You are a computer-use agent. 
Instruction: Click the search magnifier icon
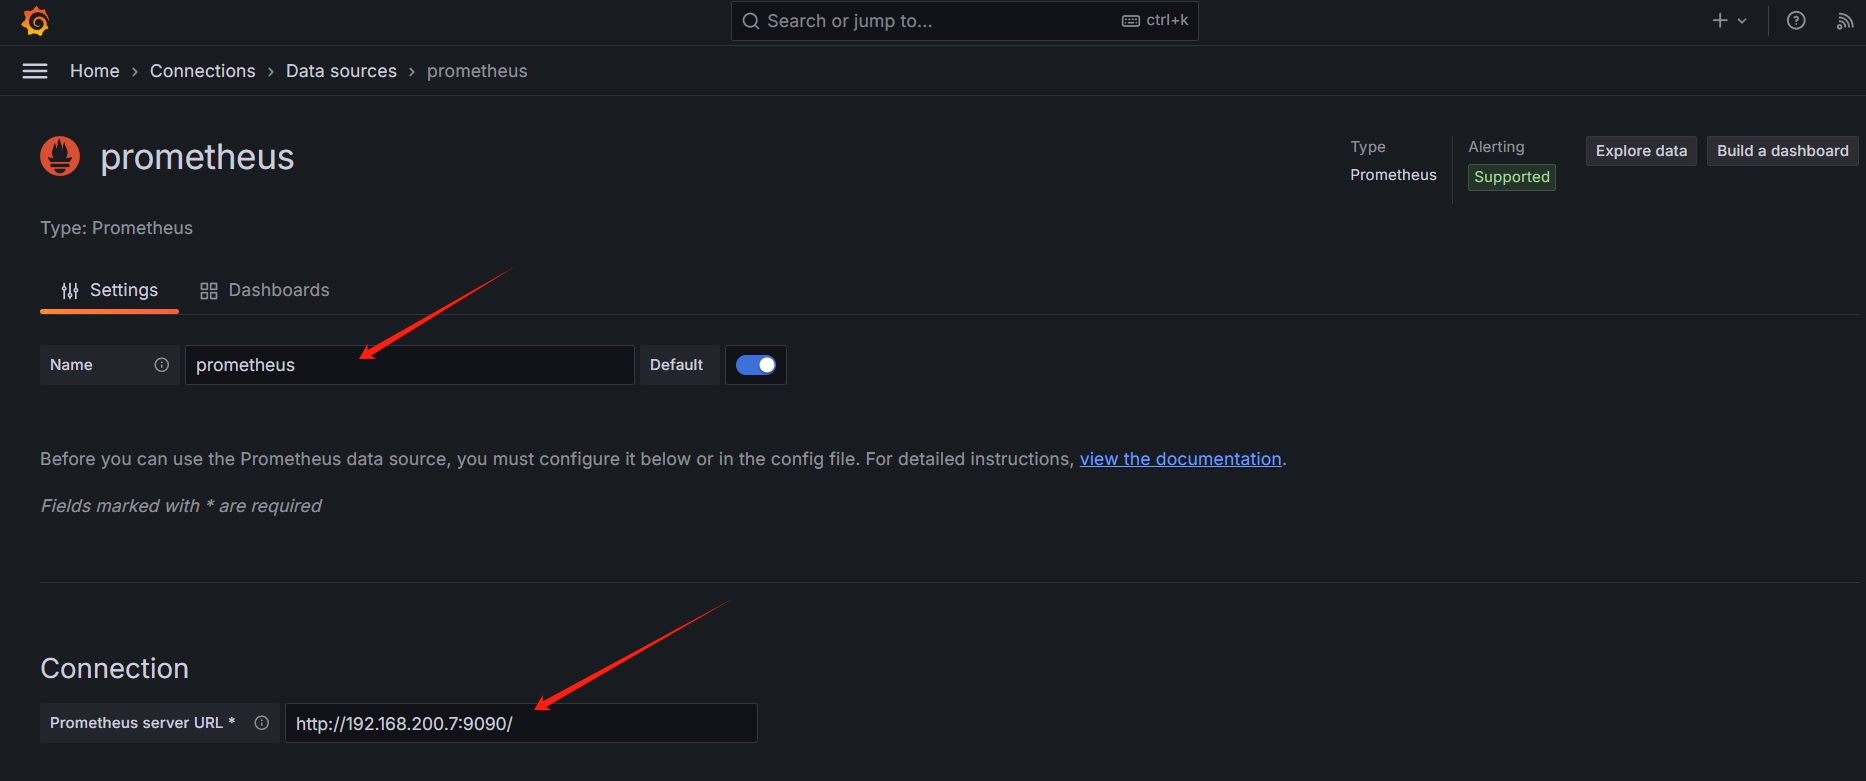click(751, 21)
